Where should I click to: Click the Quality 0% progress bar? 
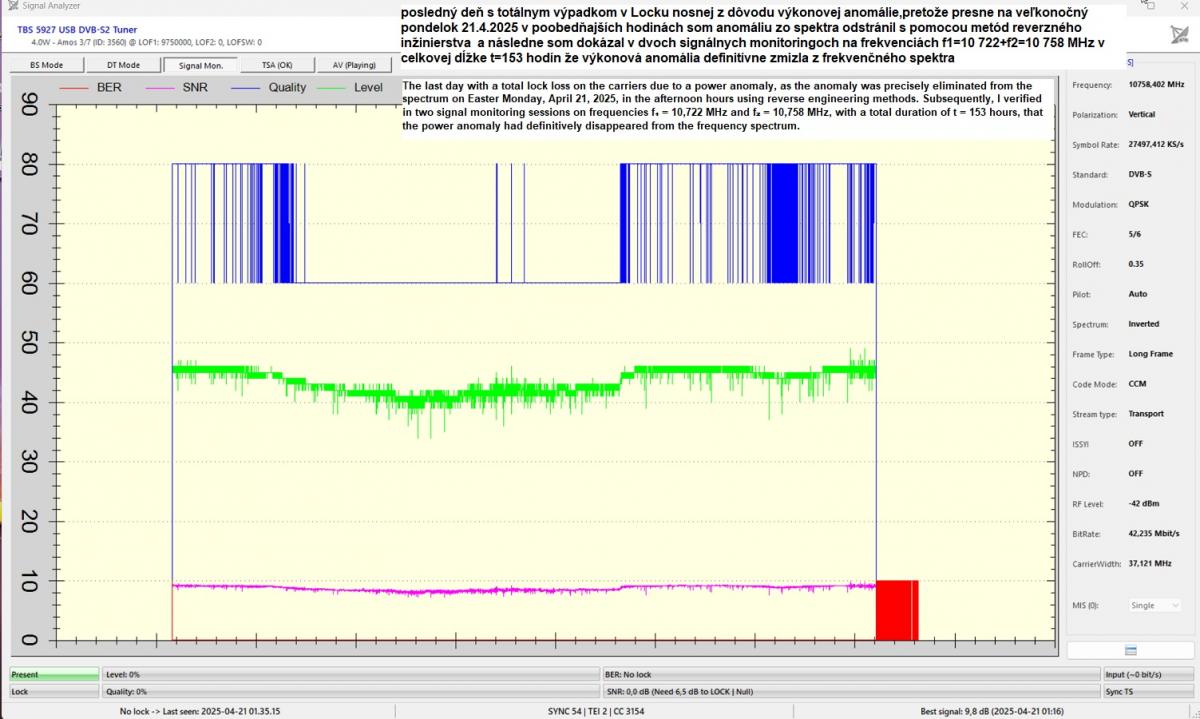point(350,691)
